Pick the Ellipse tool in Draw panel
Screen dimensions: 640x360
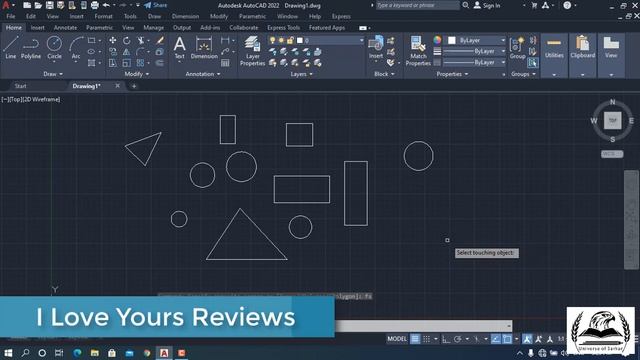pyautogui.click(x=91, y=51)
